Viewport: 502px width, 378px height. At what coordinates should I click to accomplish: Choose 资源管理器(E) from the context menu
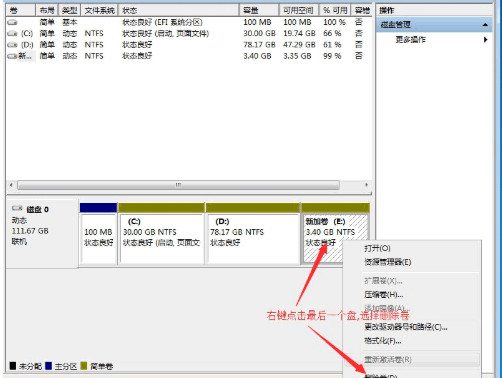tap(387, 262)
